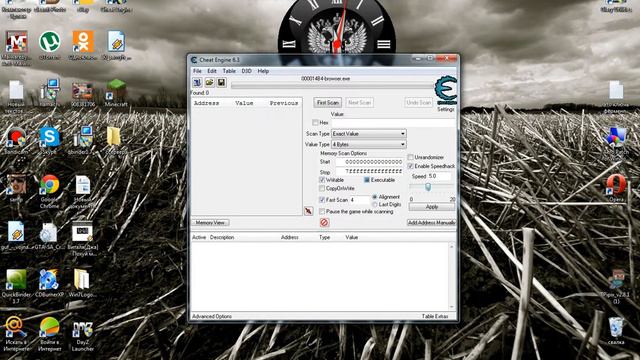Image resolution: width=640 pixels, height=360 pixels.
Task: Toggle the Executable checkbox
Action: click(x=367, y=180)
